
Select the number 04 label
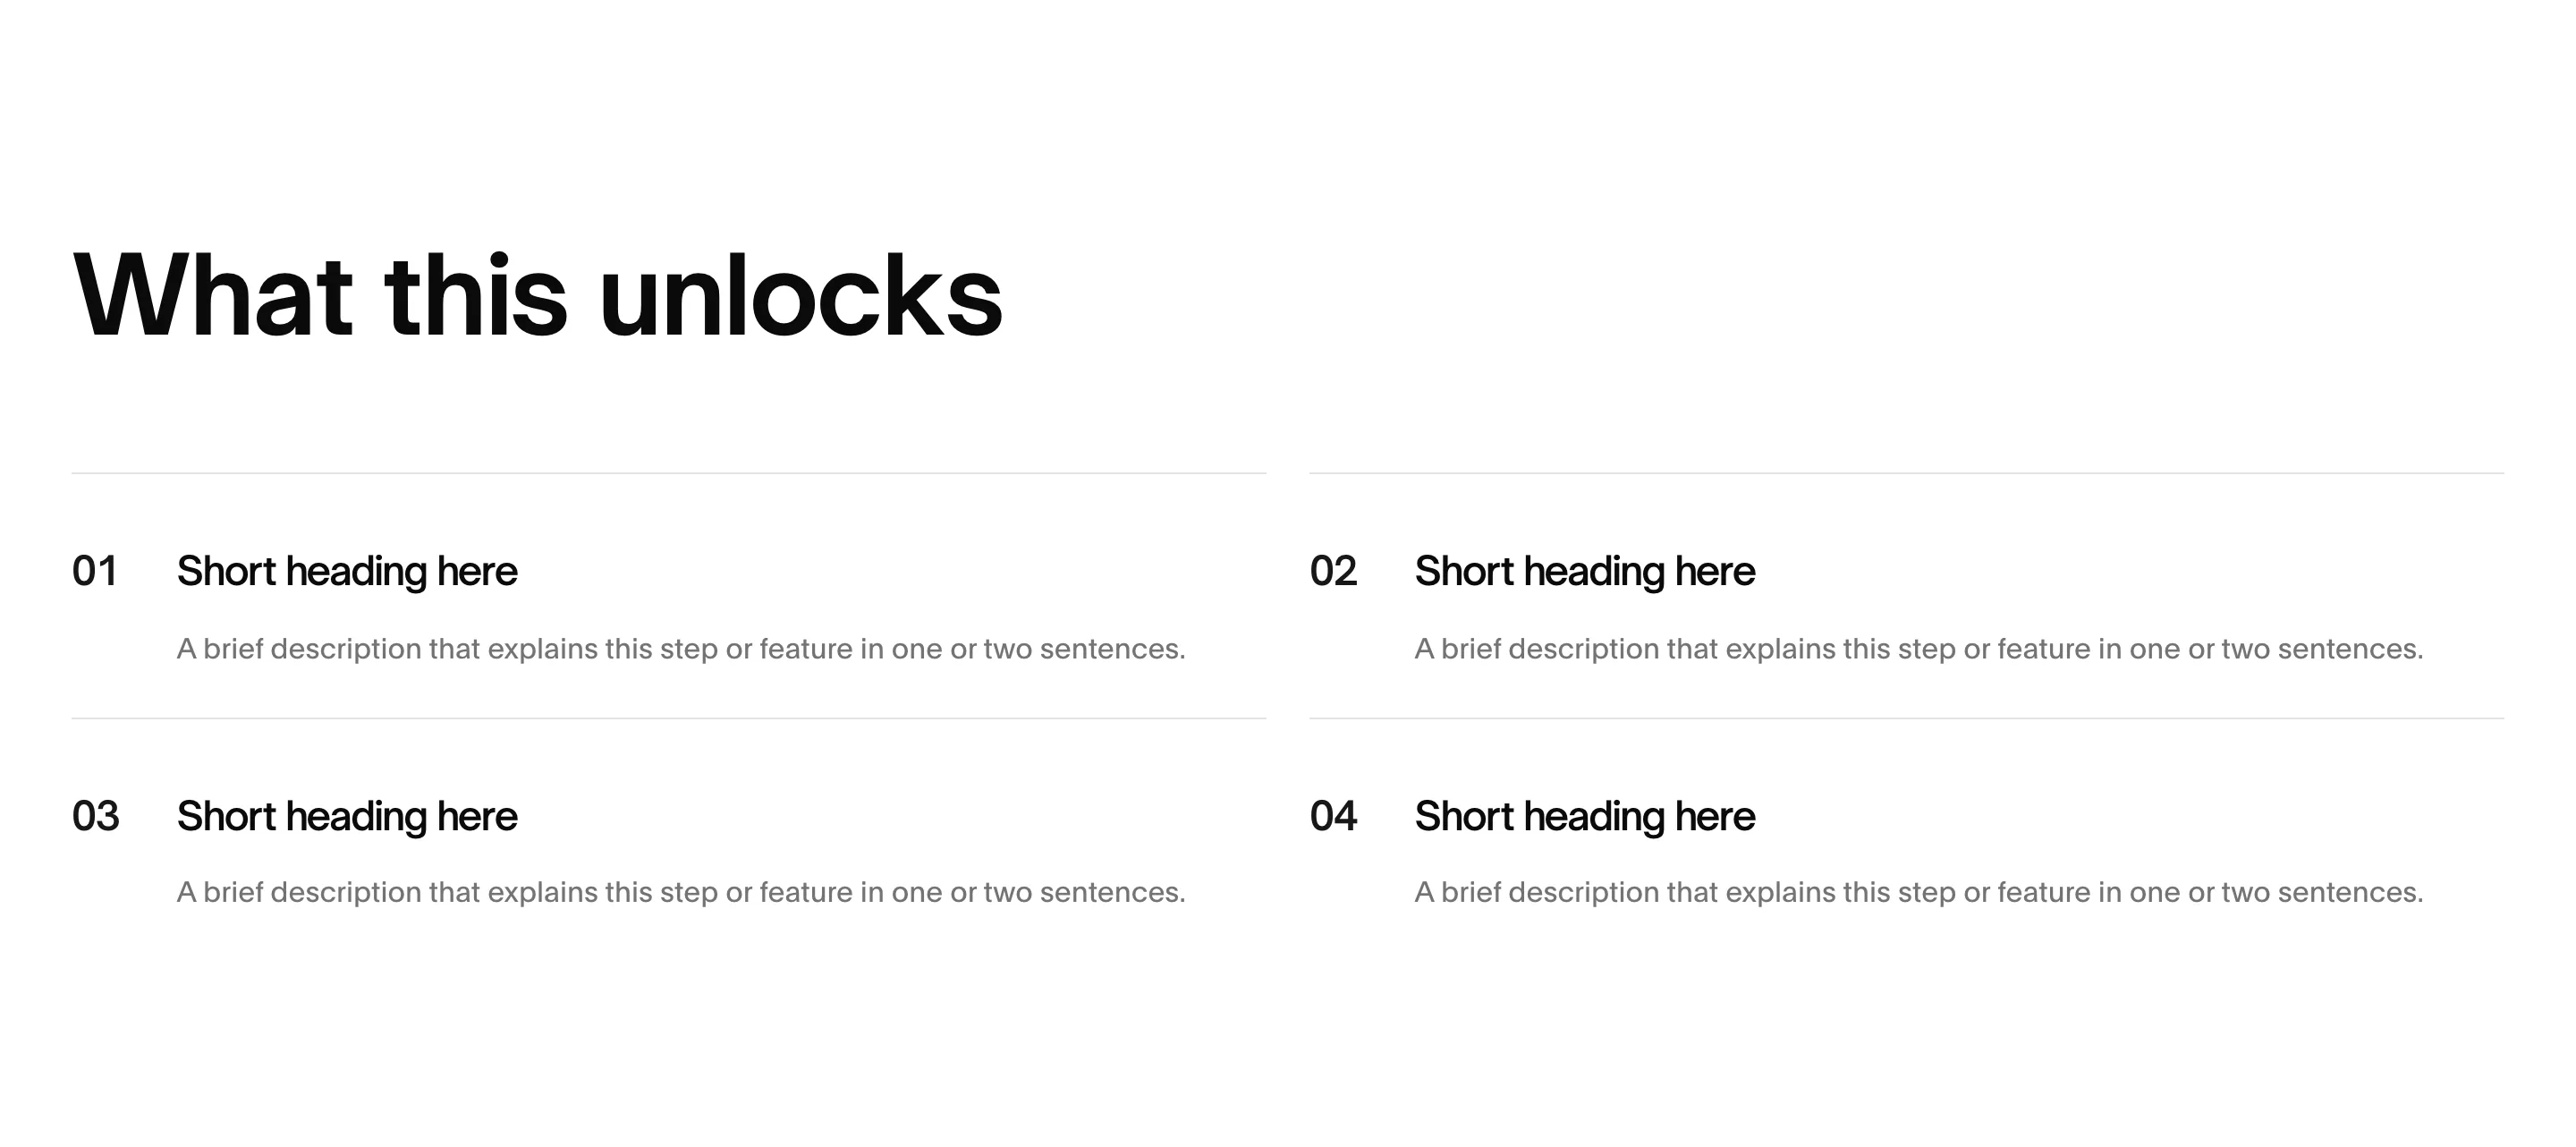click(x=1333, y=816)
